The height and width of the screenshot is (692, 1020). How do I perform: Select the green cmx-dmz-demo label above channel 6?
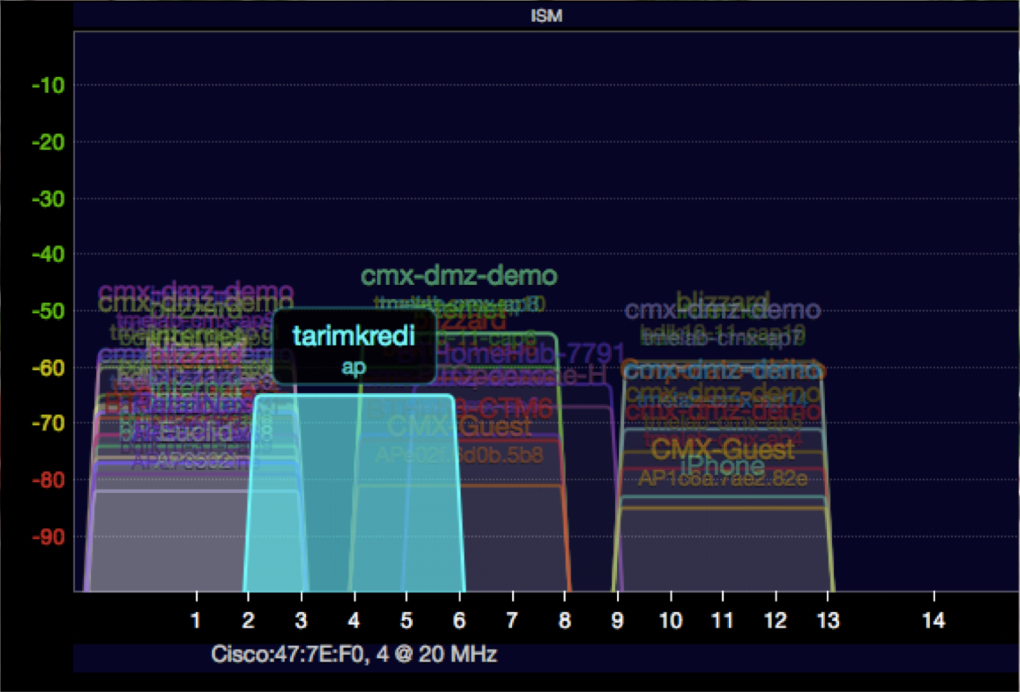coord(459,276)
